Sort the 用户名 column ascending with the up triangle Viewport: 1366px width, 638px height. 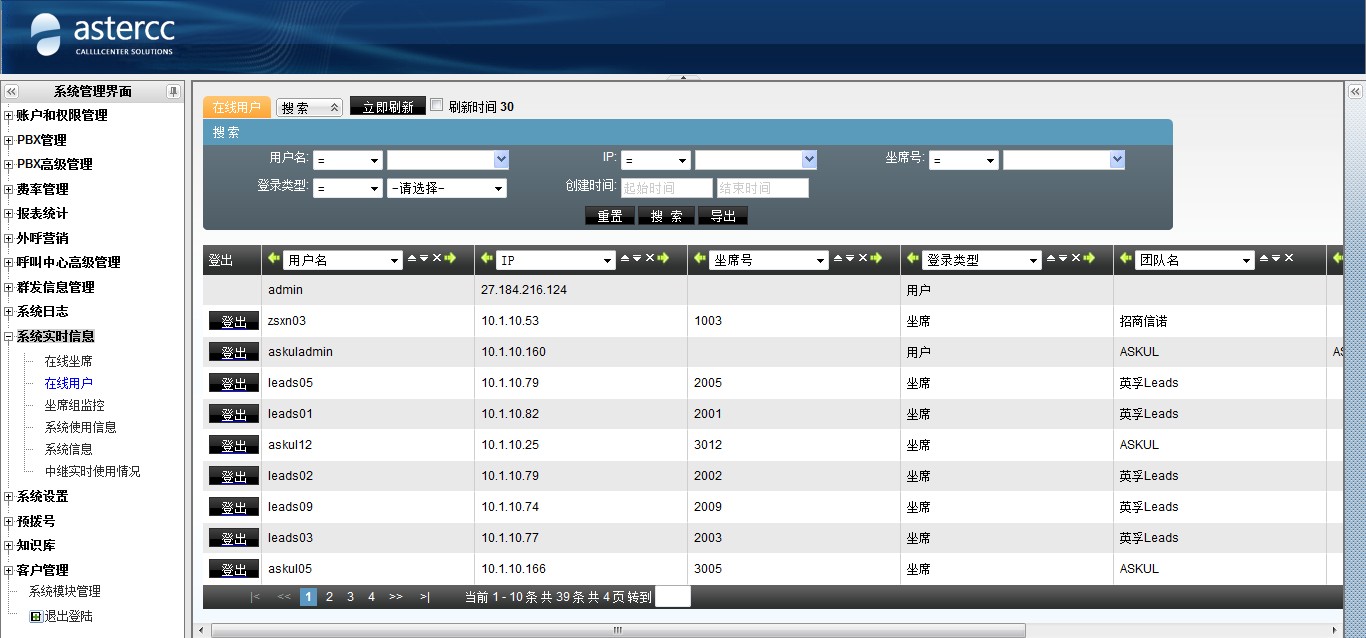pos(411,259)
